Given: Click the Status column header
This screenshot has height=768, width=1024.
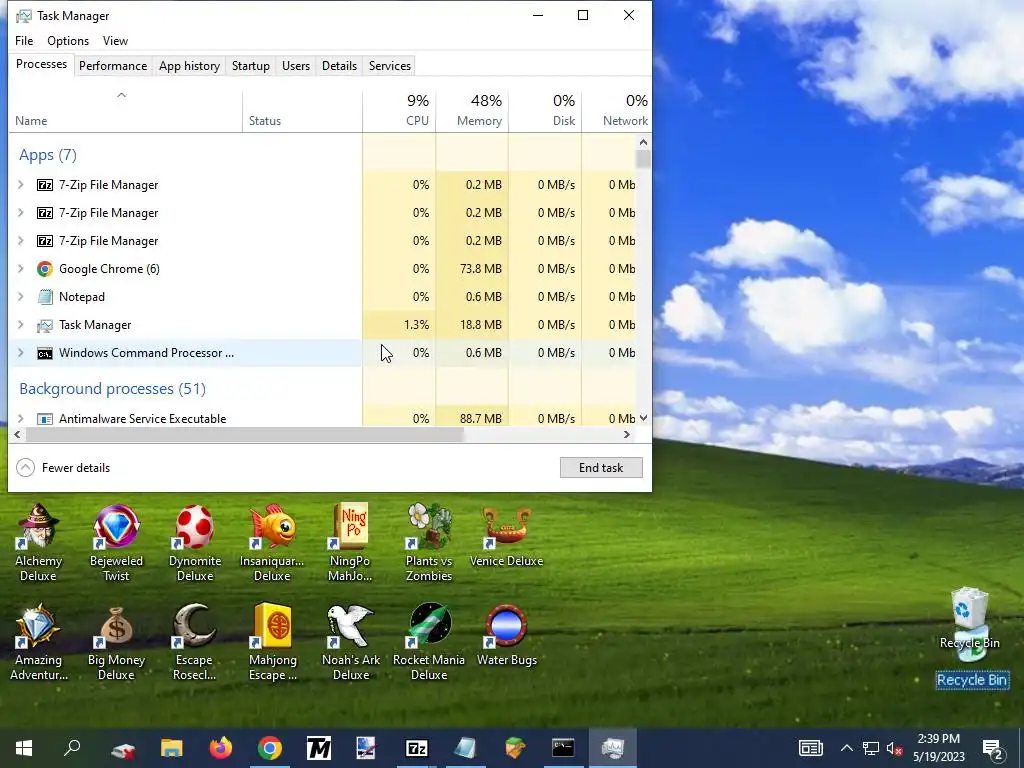Looking at the screenshot, I should (302, 111).
